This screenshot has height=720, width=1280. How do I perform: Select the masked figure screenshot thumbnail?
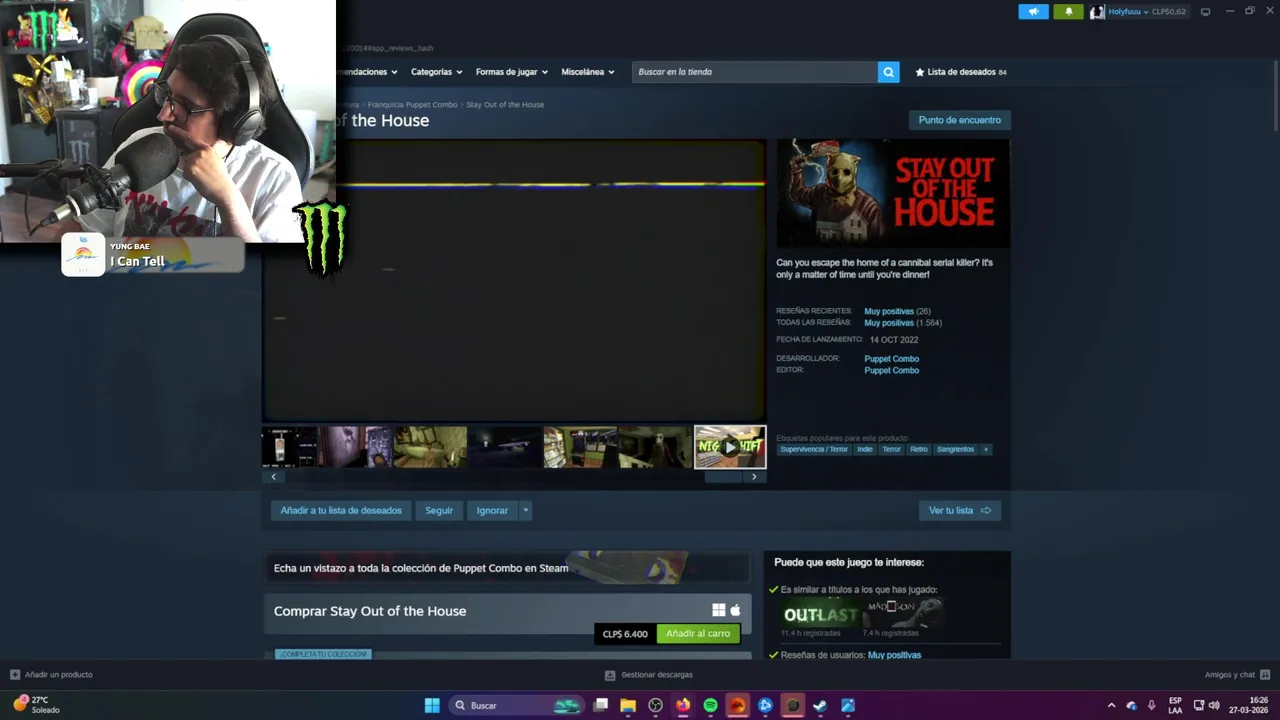(655, 447)
